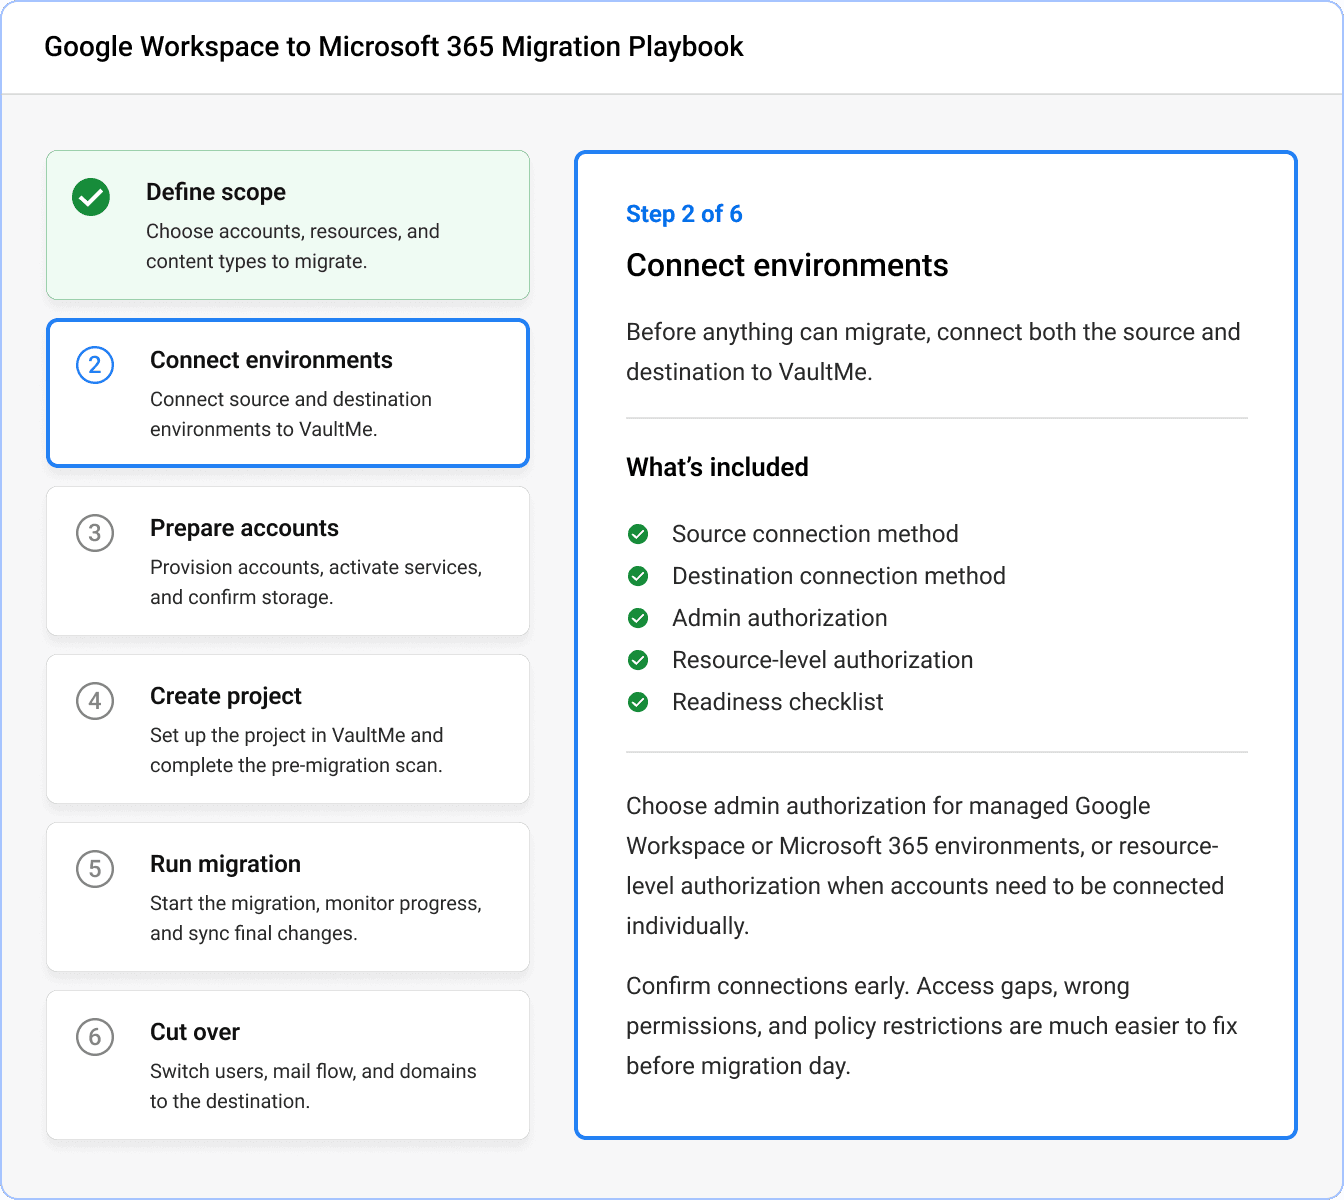
Task: Open the Run migration step card
Action: click(288, 897)
